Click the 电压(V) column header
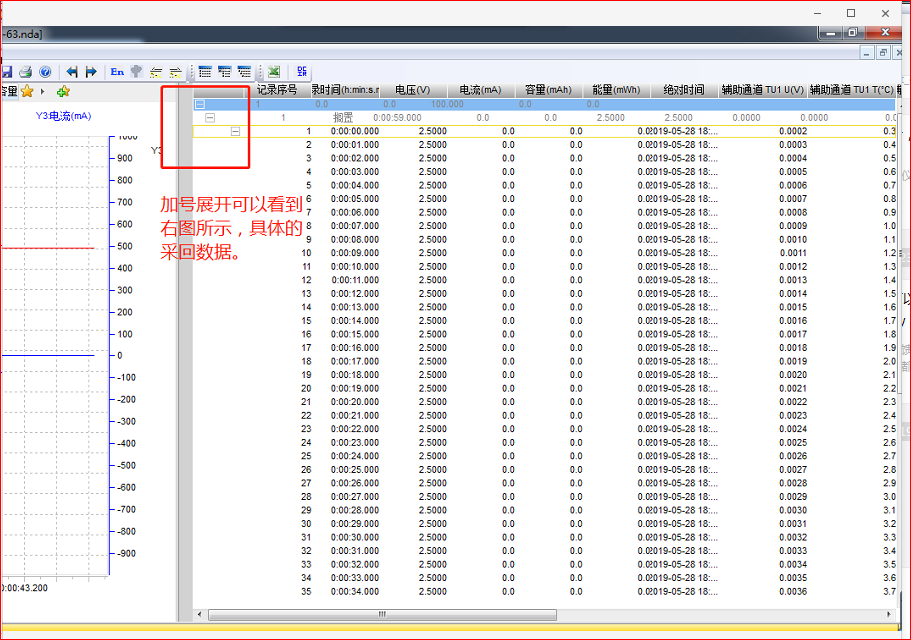 (413, 89)
